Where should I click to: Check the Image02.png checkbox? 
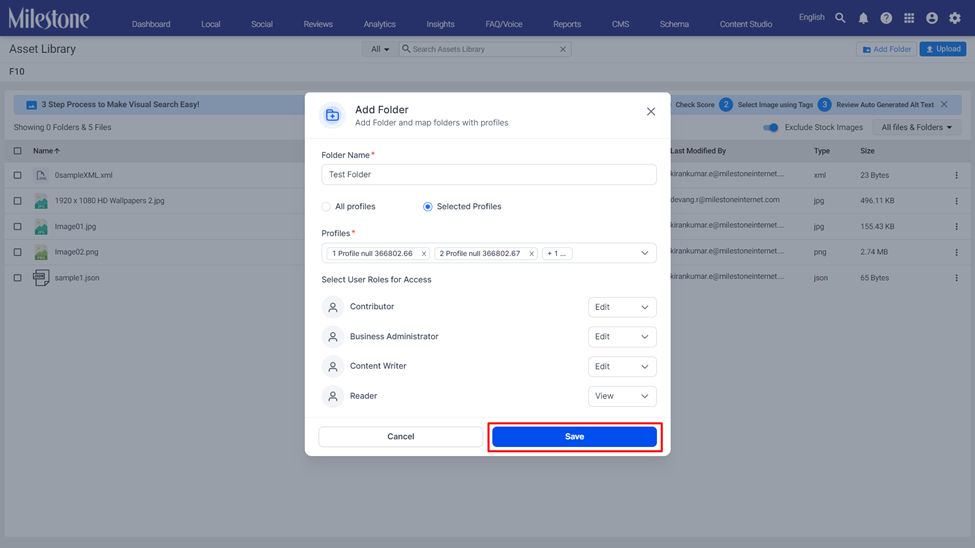17,253
